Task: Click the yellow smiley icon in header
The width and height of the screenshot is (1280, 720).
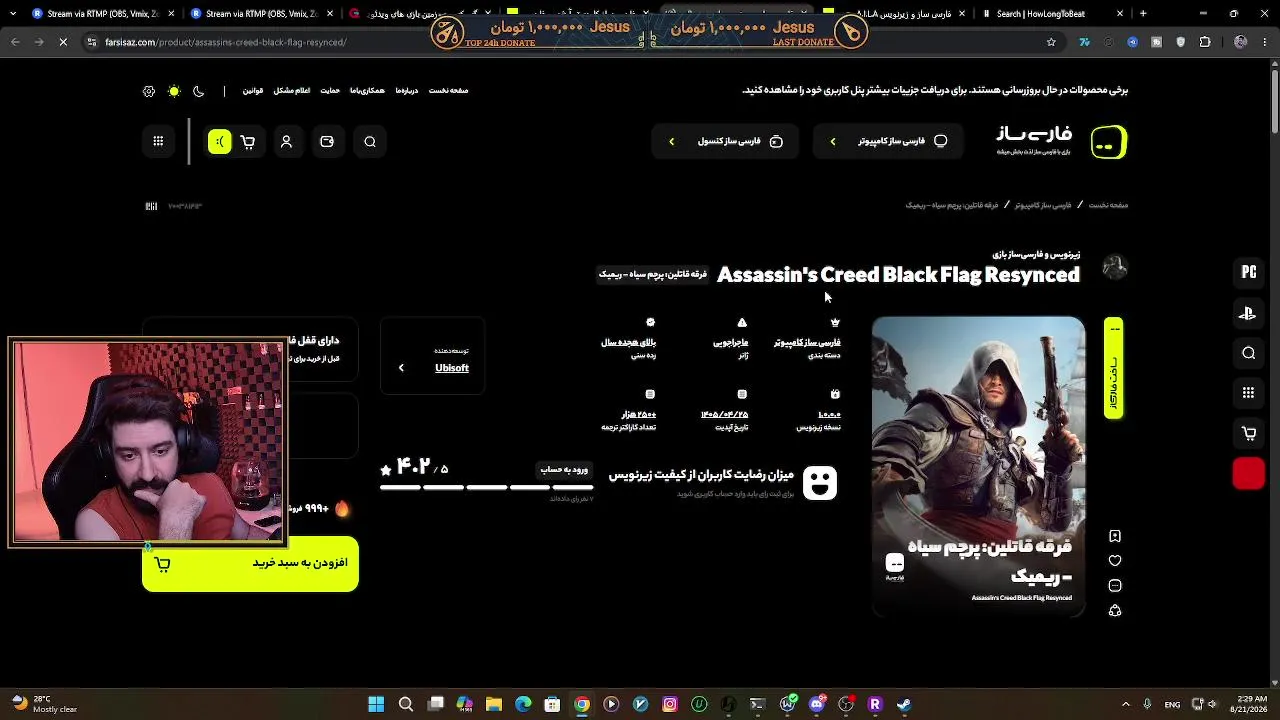Action: [220, 142]
